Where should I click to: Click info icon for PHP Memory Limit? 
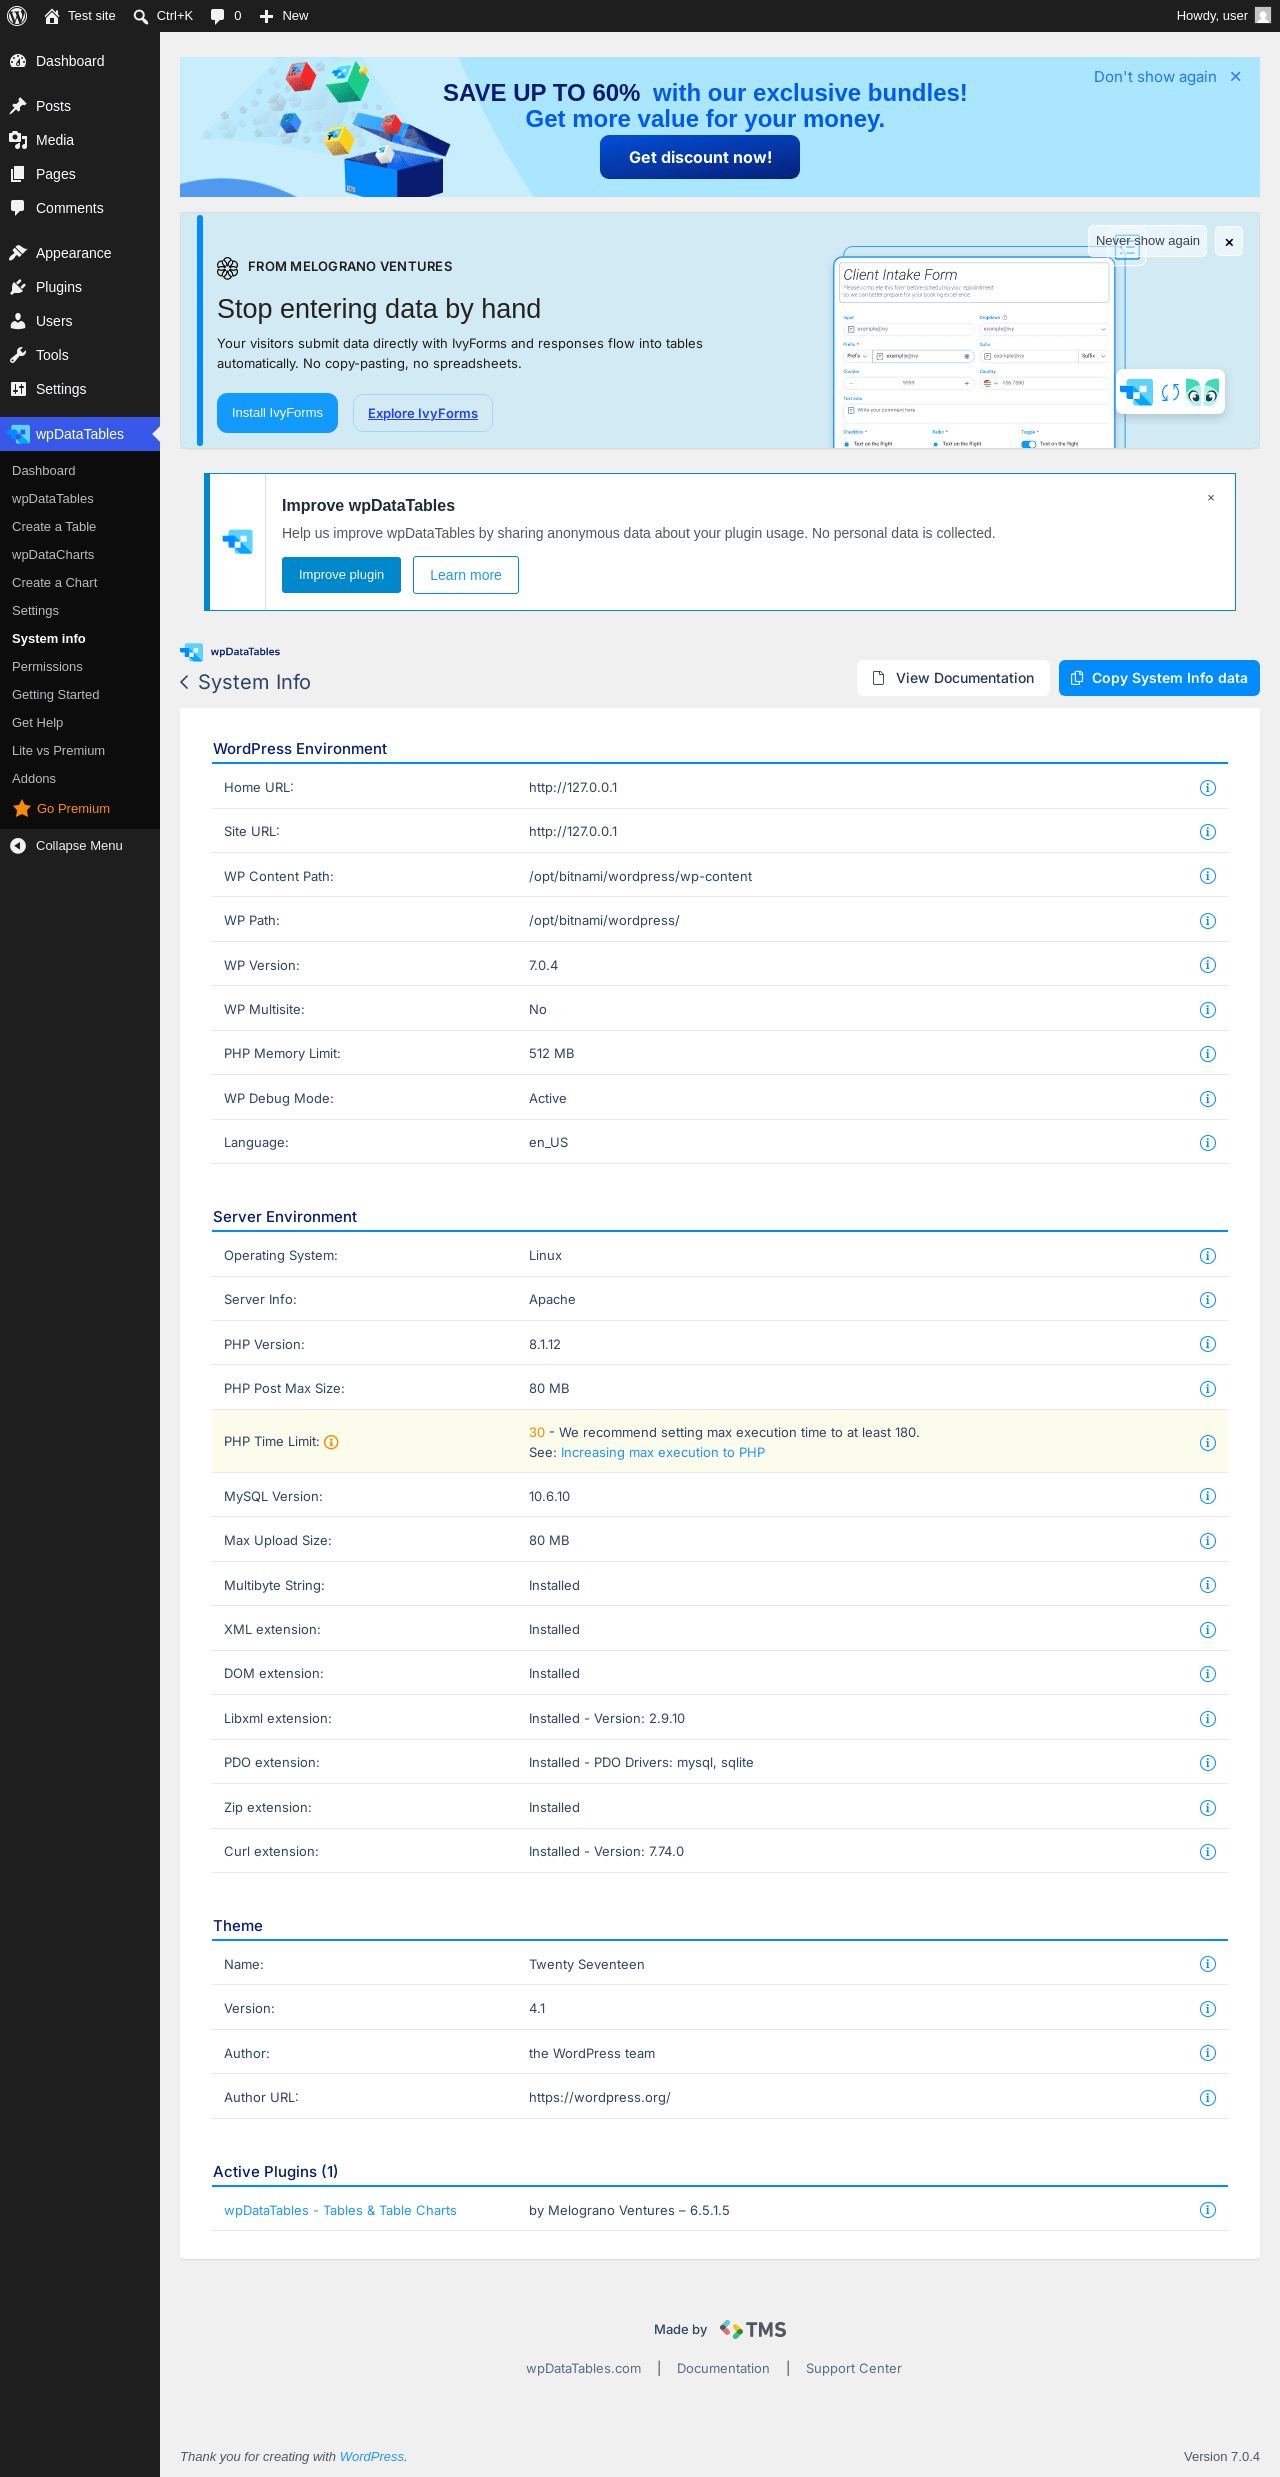(x=1208, y=1054)
